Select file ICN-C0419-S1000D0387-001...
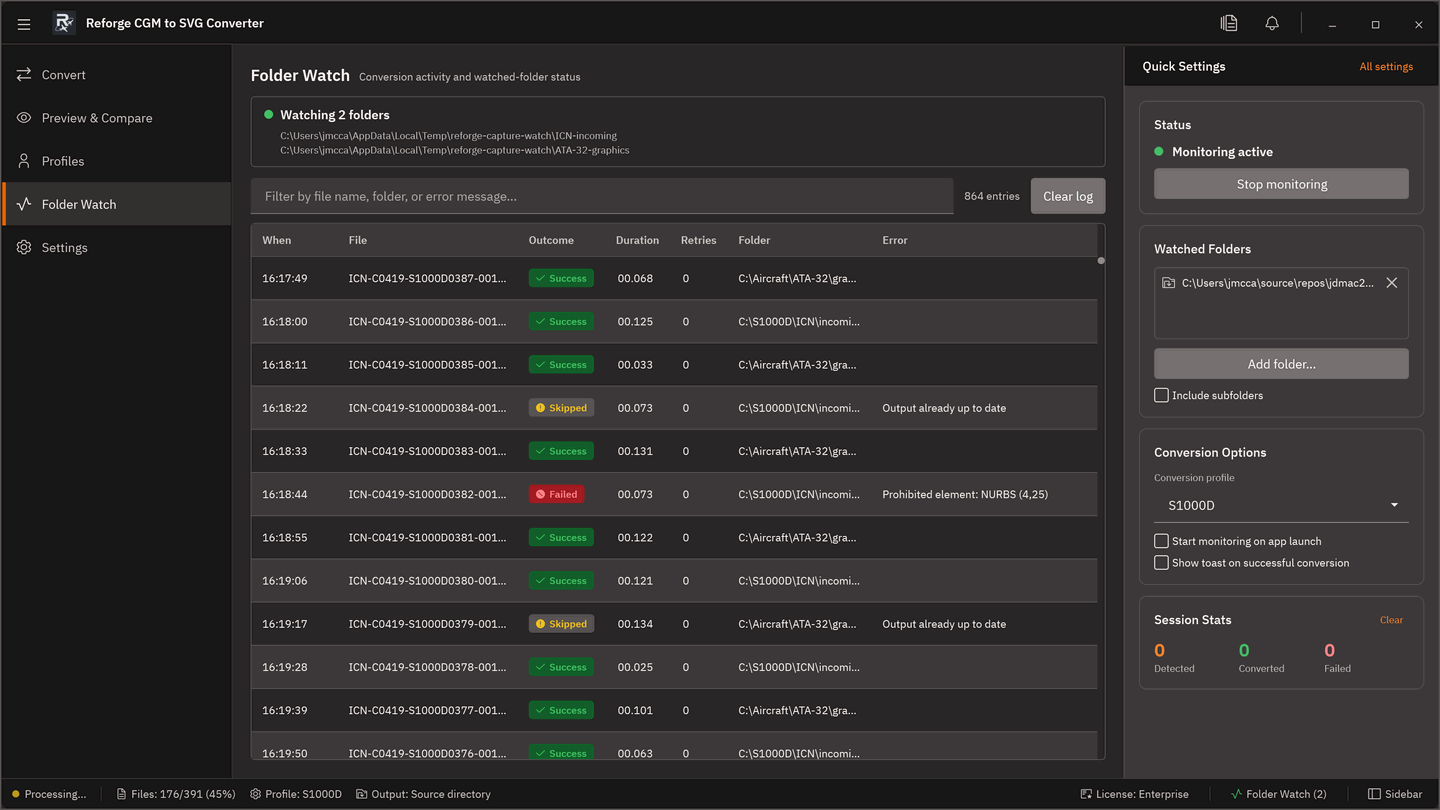 [x=428, y=278]
